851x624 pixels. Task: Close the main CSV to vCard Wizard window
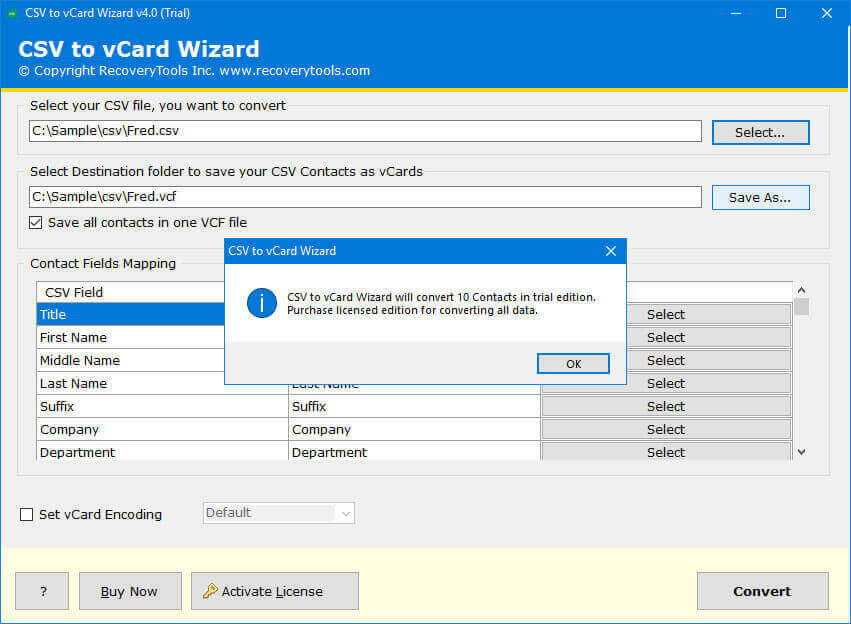coord(827,13)
